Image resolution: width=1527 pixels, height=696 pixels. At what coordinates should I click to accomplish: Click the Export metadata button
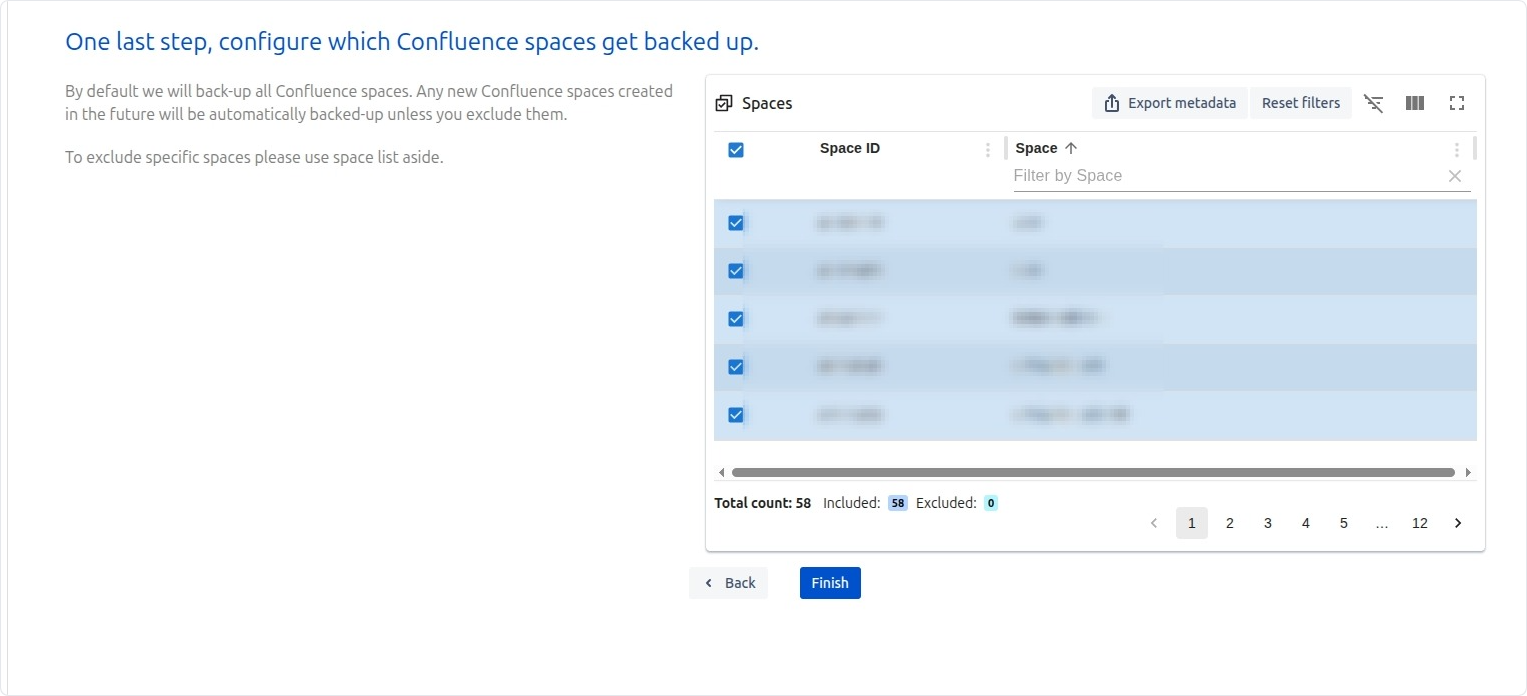pos(1170,103)
